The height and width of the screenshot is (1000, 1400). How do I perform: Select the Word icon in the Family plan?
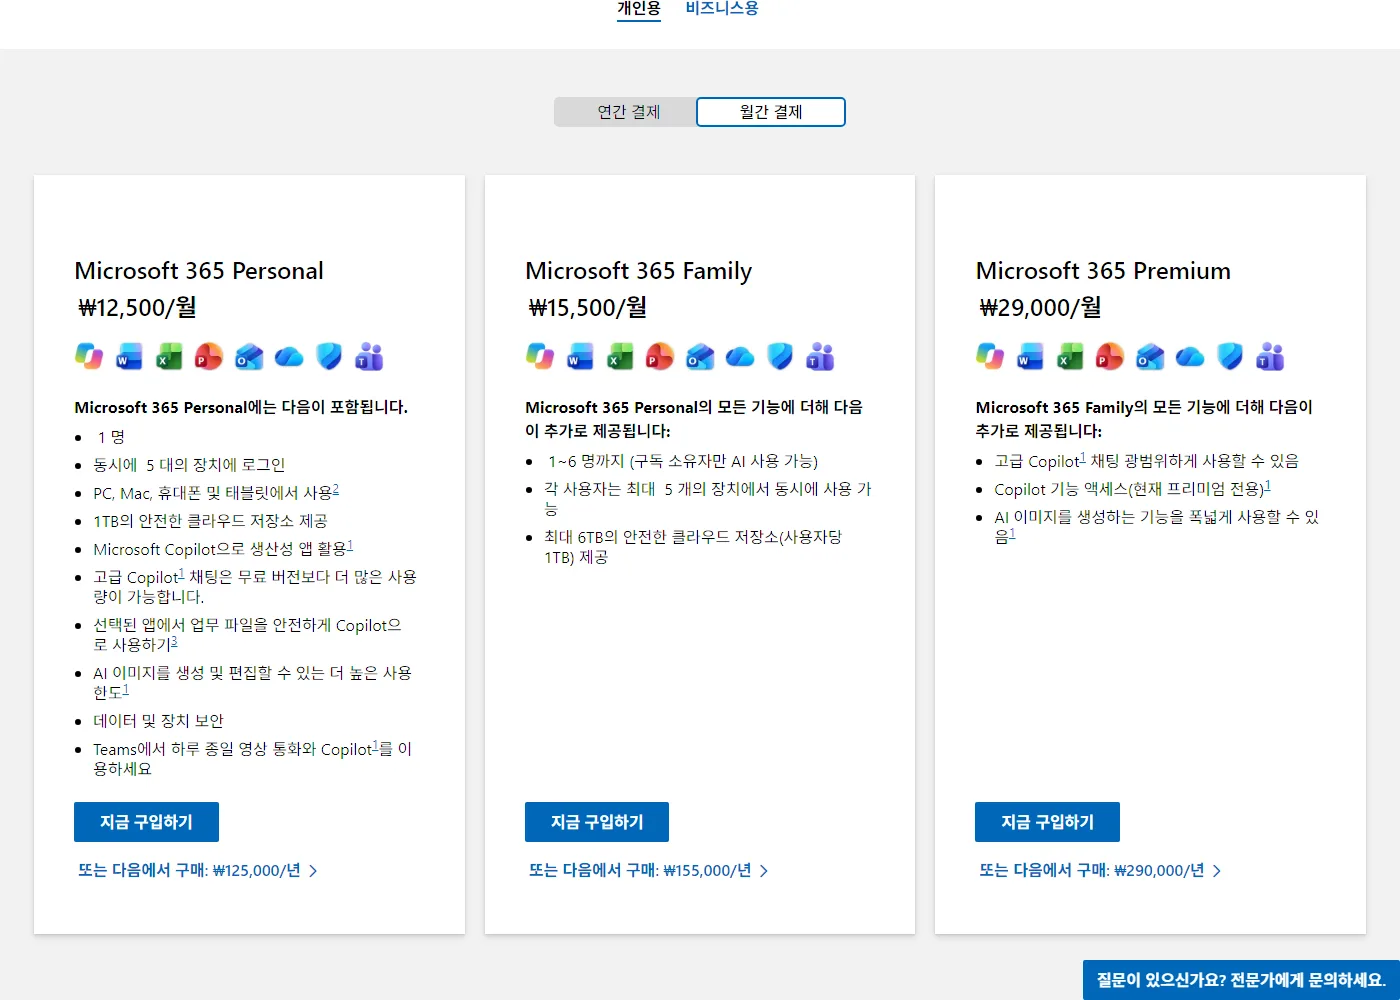pos(580,356)
